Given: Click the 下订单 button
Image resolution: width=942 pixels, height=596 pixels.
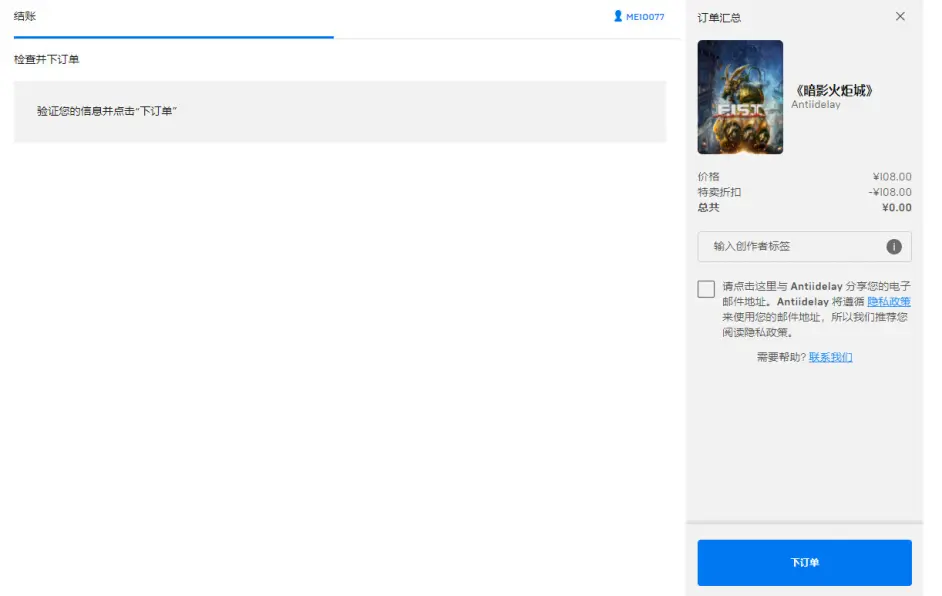Looking at the screenshot, I should (x=804, y=562).
